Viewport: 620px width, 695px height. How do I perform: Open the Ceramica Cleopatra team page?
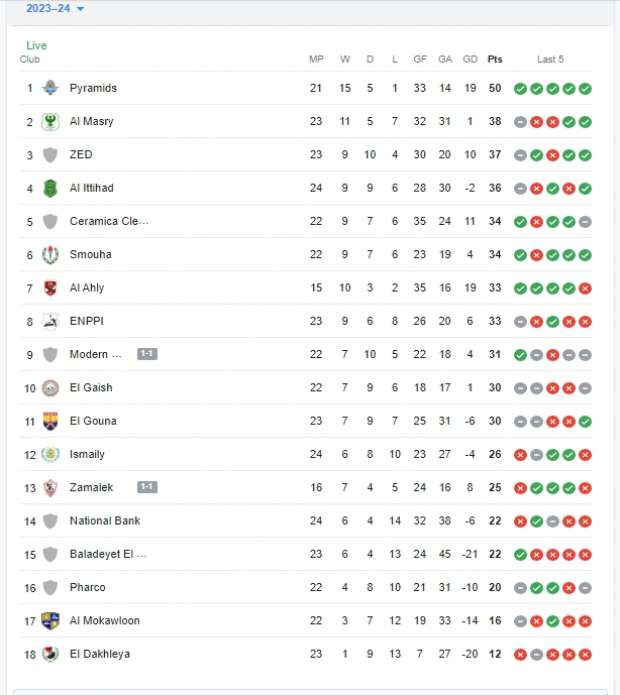[x=108, y=221]
